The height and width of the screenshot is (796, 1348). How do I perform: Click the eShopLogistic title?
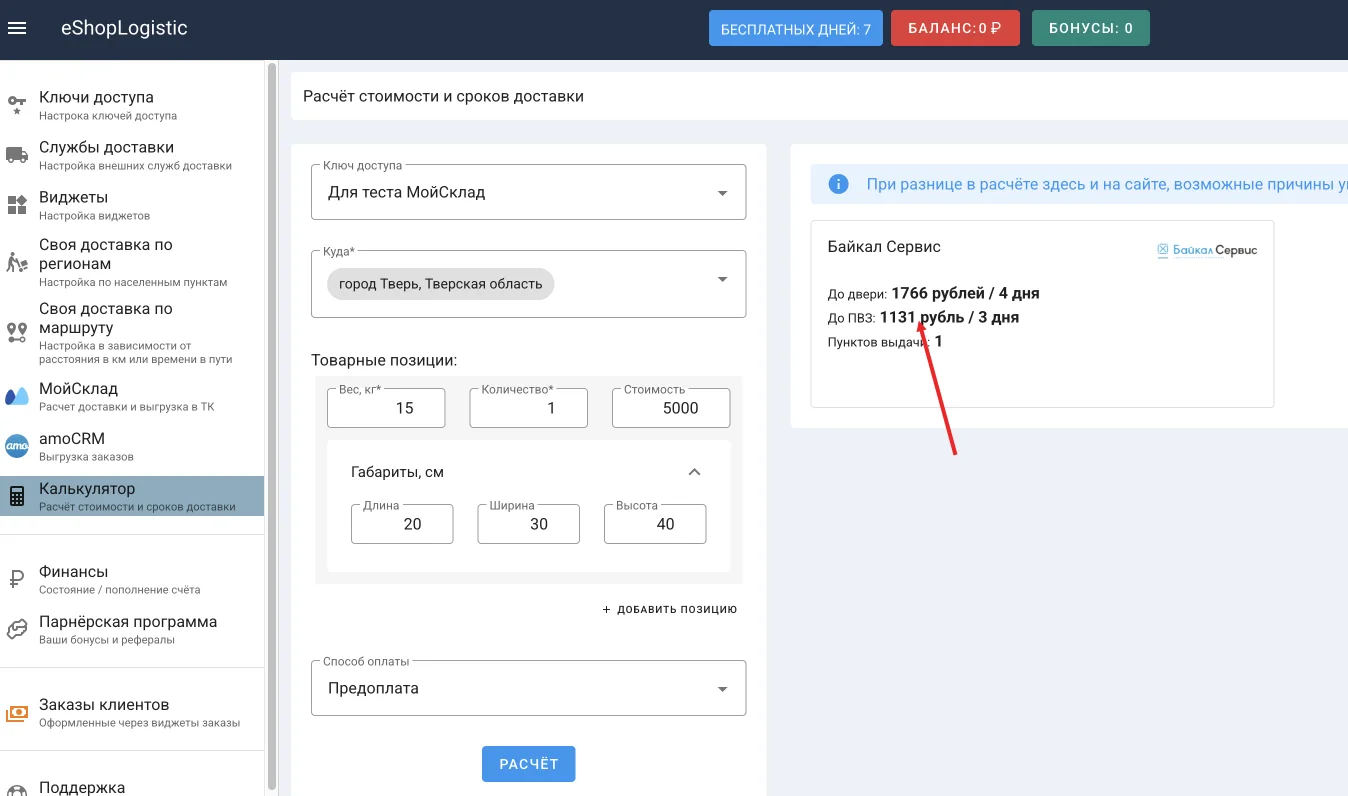point(125,28)
